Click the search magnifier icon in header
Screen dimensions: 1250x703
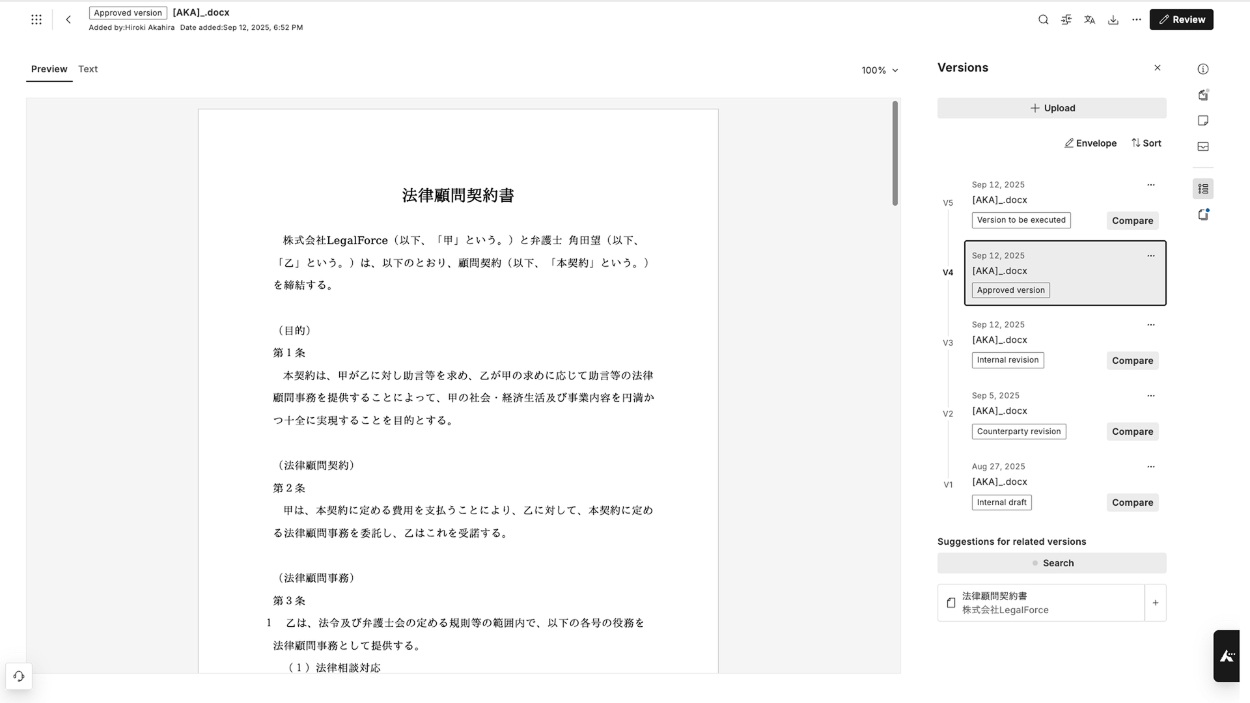1043,19
